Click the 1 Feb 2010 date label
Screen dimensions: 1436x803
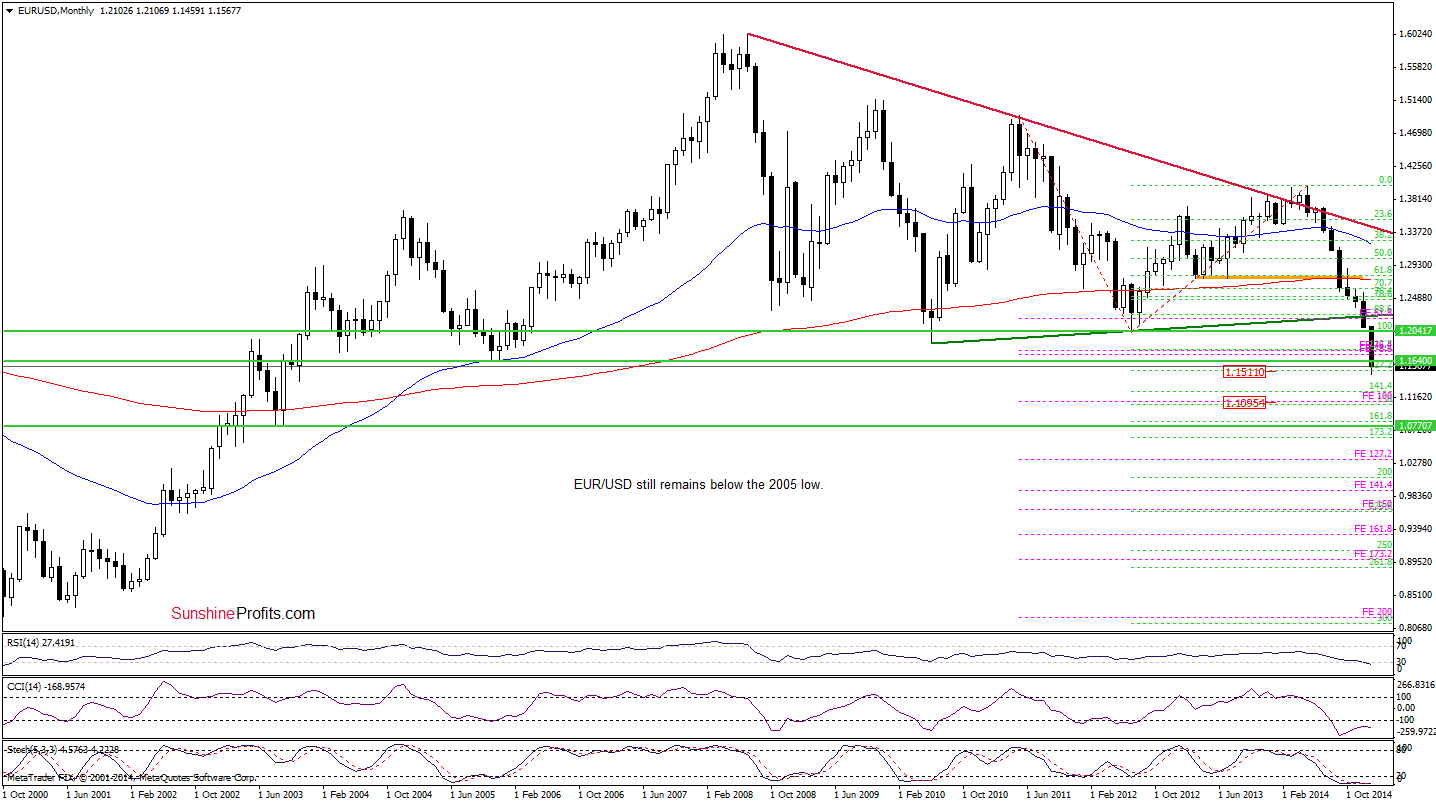(x=921, y=793)
